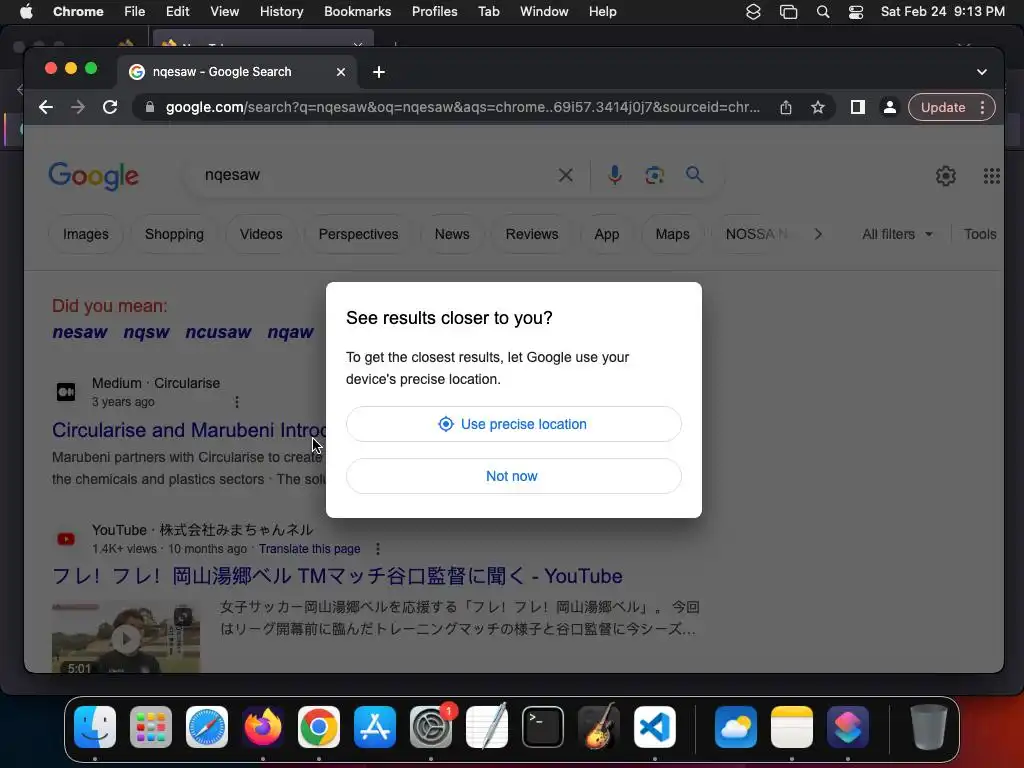The width and height of the screenshot is (1024, 768).
Task: Dismiss dialog with Not now
Action: coord(513,476)
